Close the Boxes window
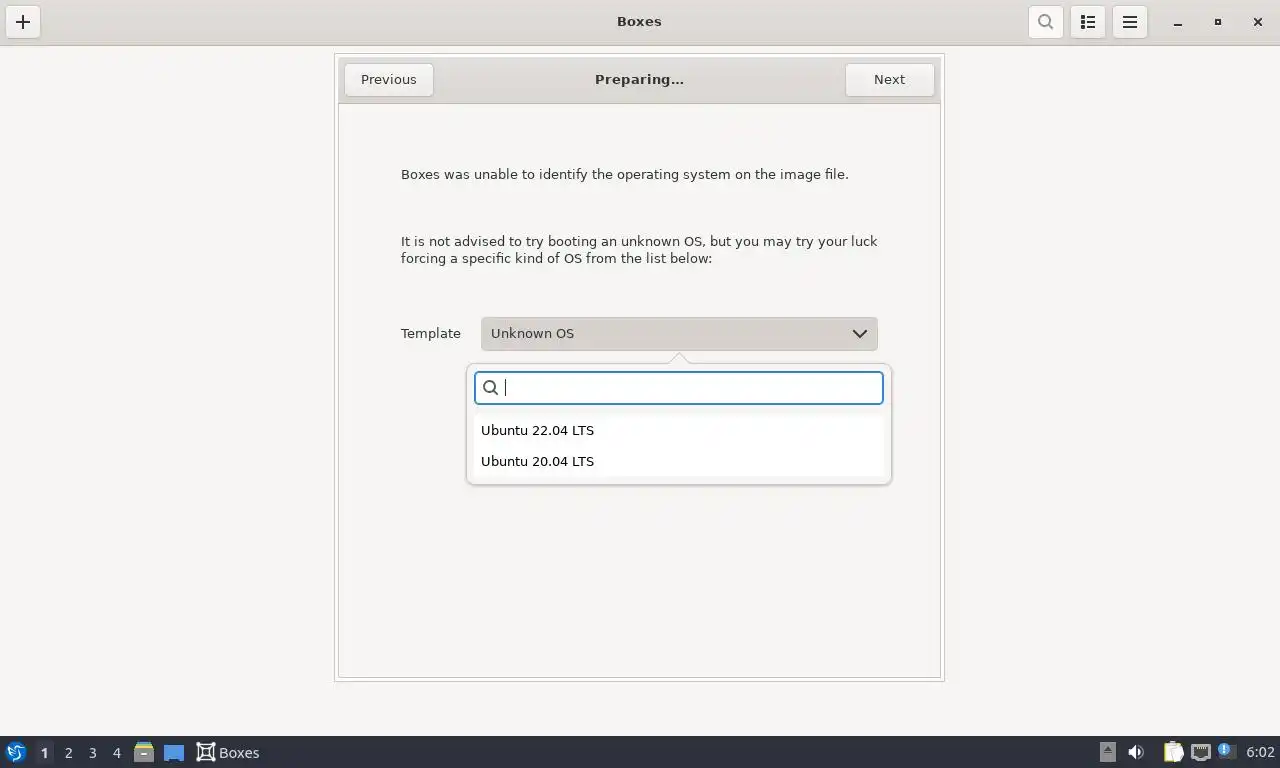 [1258, 22]
